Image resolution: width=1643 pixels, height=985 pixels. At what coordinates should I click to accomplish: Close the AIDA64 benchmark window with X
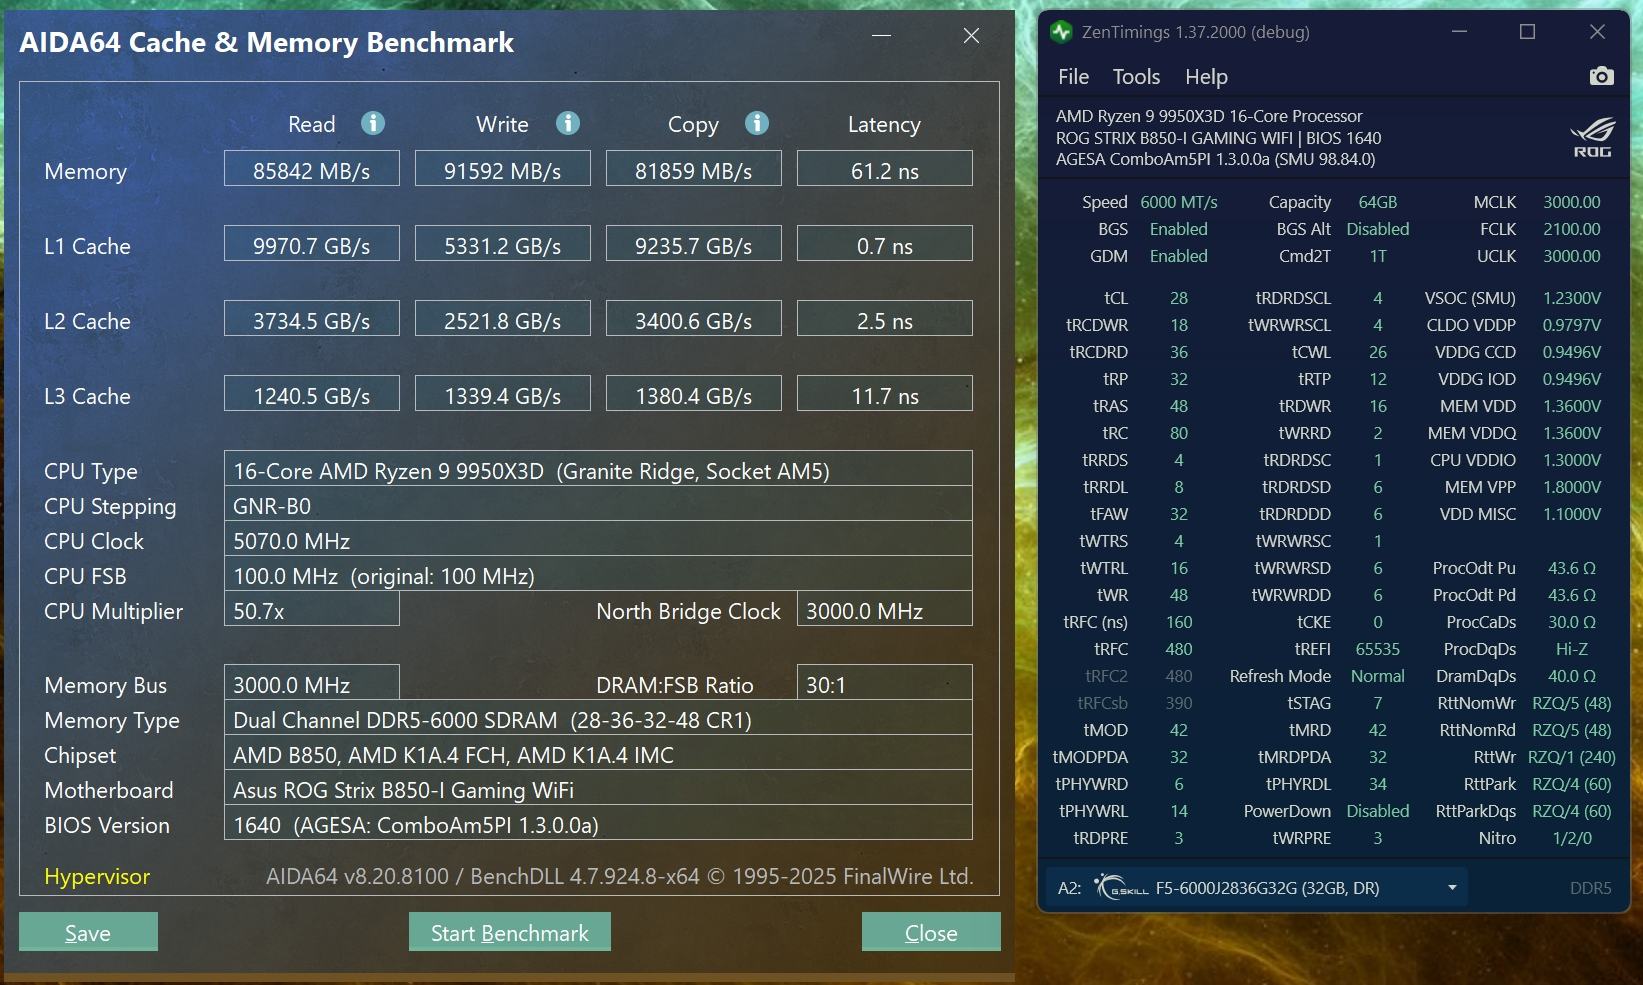(x=971, y=36)
